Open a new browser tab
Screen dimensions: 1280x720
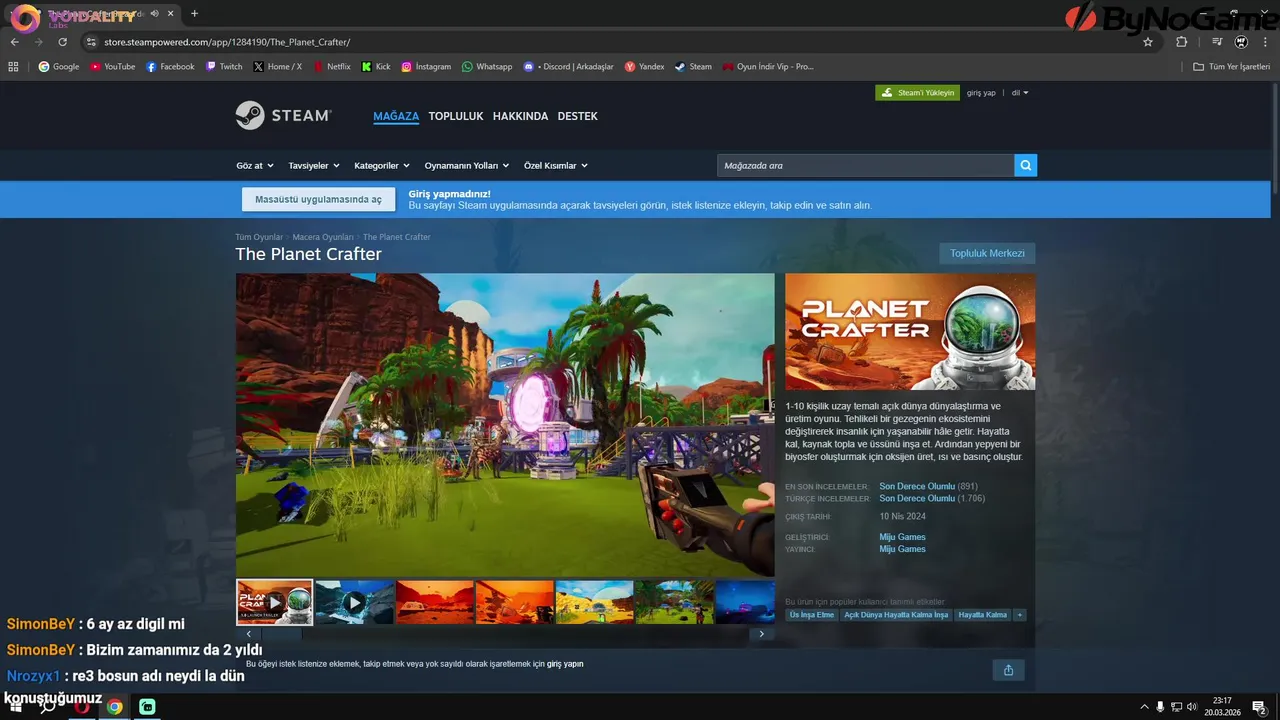point(194,14)
